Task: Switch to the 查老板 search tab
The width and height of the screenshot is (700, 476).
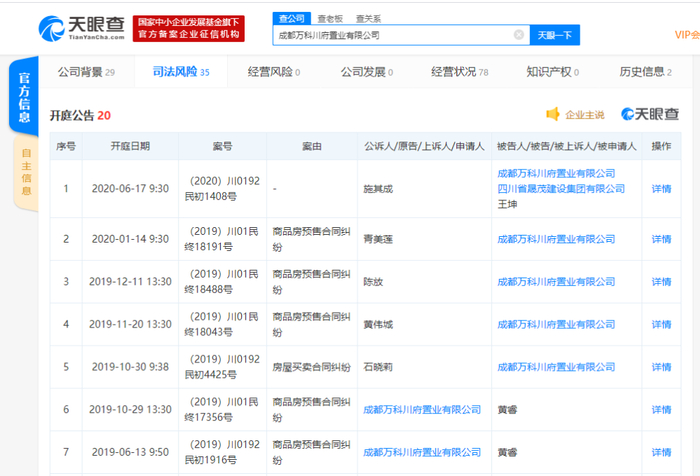Action: pyautogui.click(x=328, y=18)
